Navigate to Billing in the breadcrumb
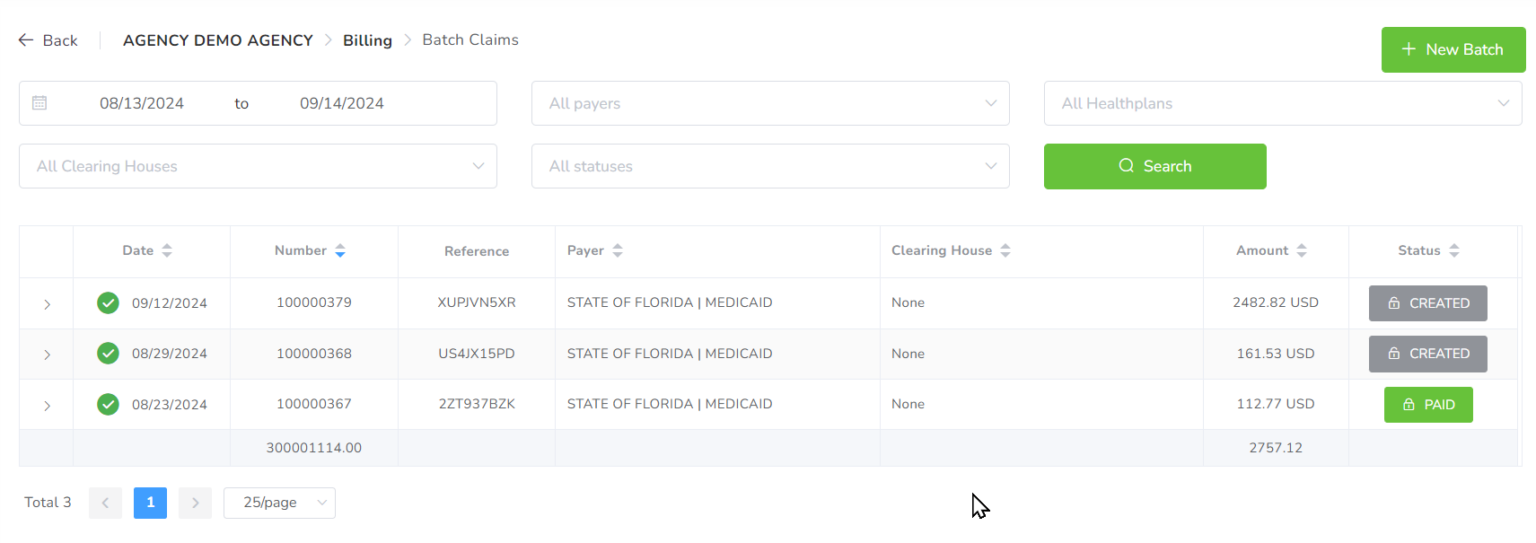1536x543 pixels. [367, 41]
